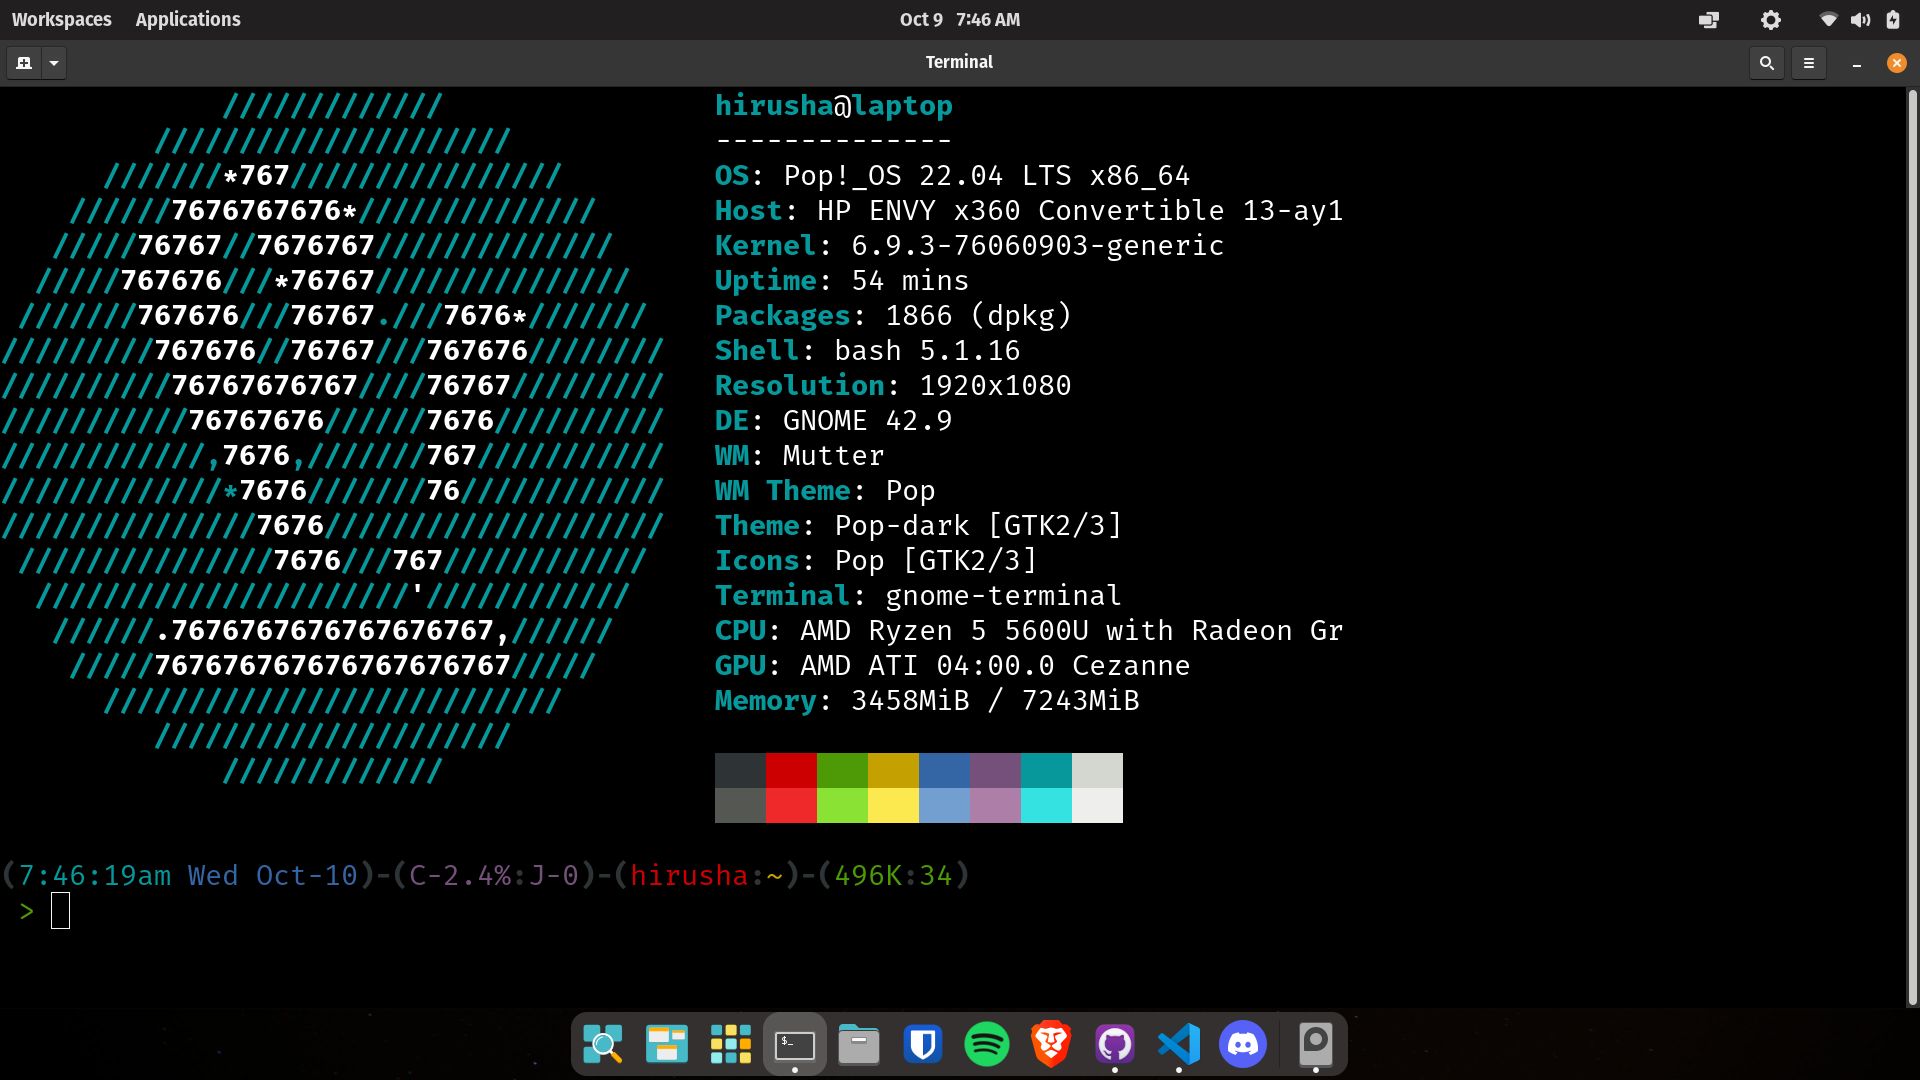This screenshot has width=1920, height=1080.
Task: Open the Wi-Fi network indicator
Action: coord(1829,20)
